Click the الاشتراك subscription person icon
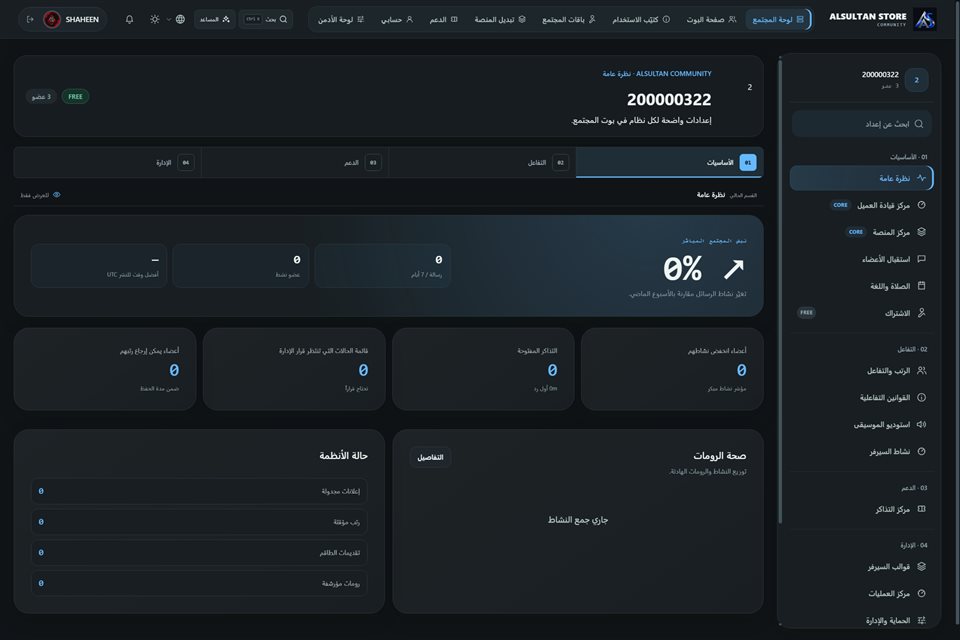960x640 pixels. coord(921,313)
